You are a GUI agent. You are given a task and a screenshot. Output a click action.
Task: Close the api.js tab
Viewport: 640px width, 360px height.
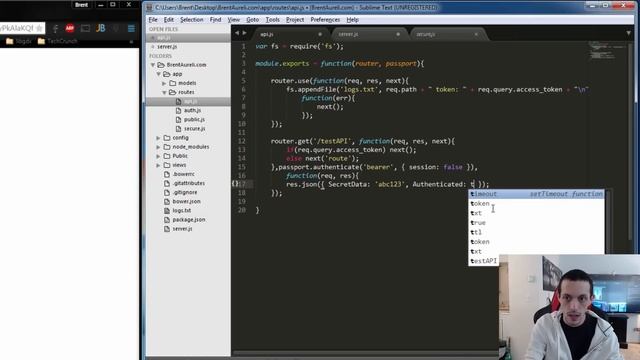320,34
